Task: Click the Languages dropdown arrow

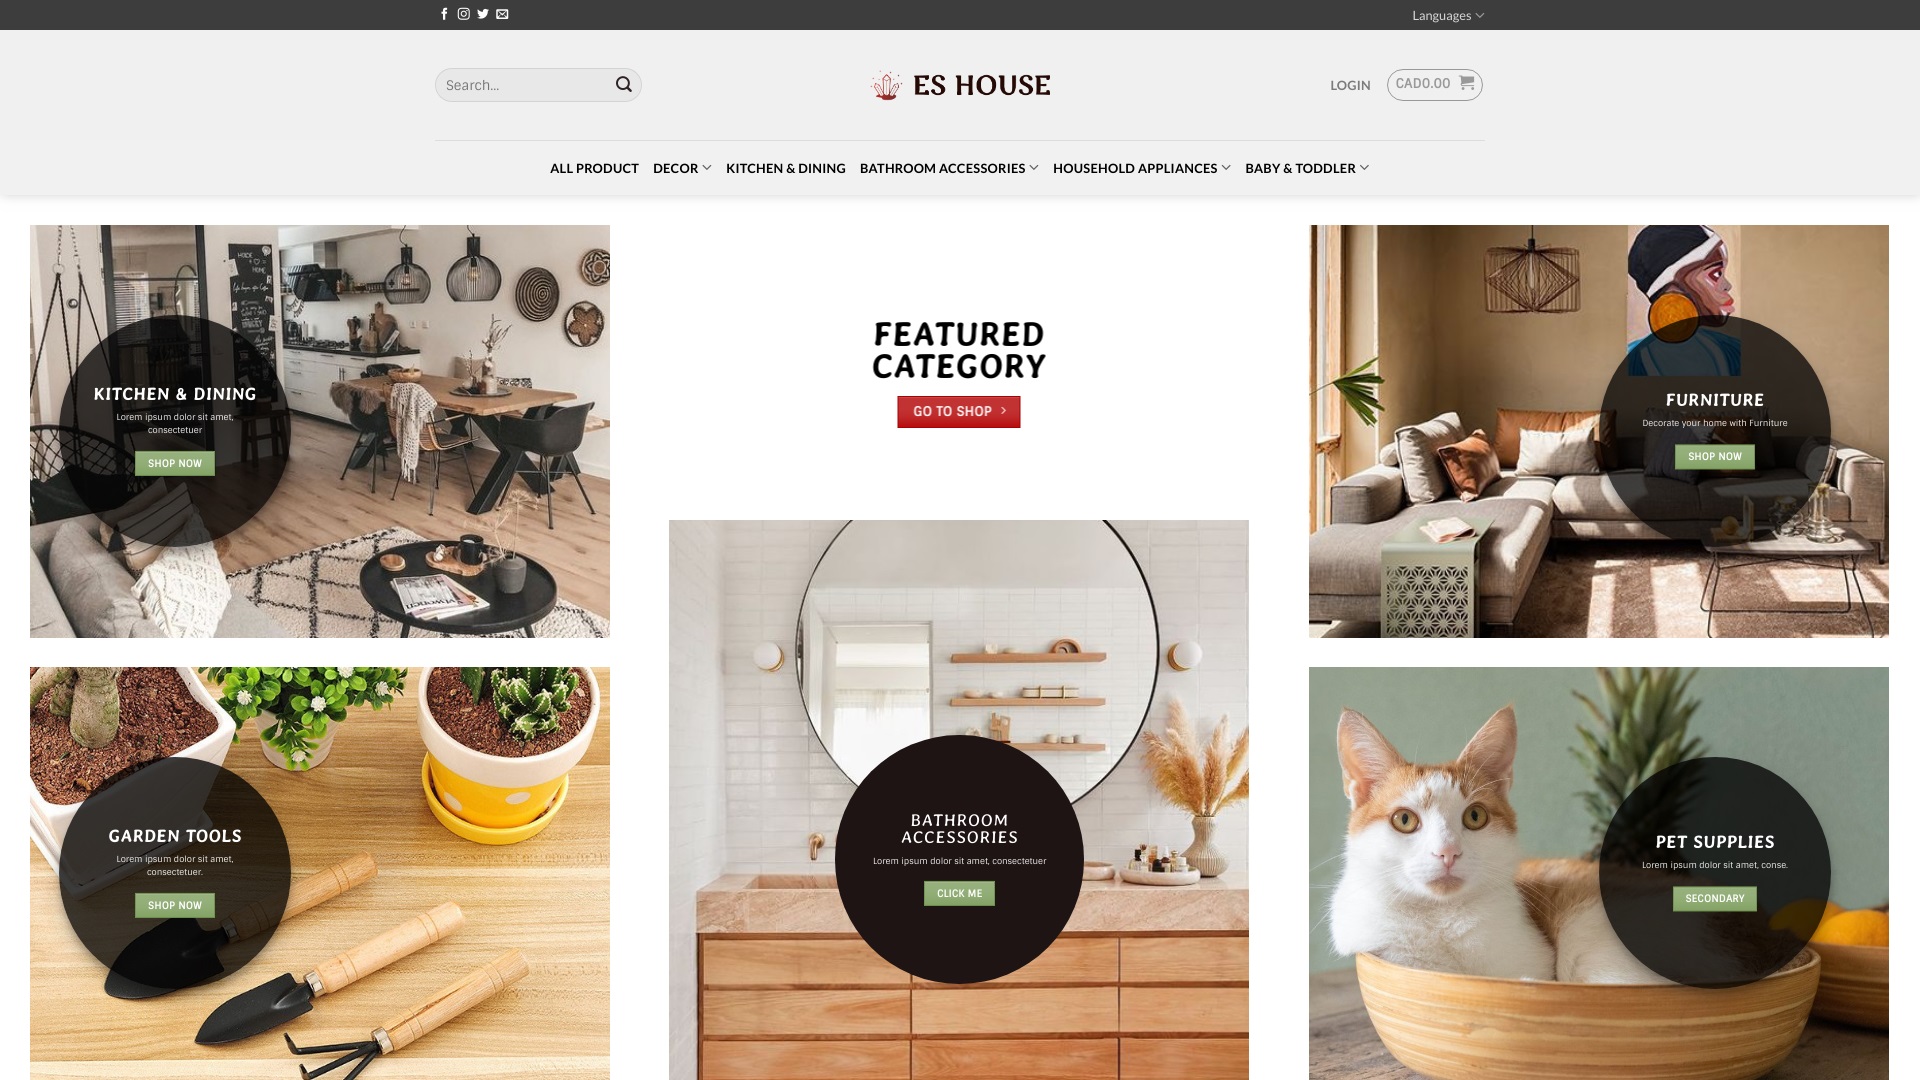Action: 1480,15
